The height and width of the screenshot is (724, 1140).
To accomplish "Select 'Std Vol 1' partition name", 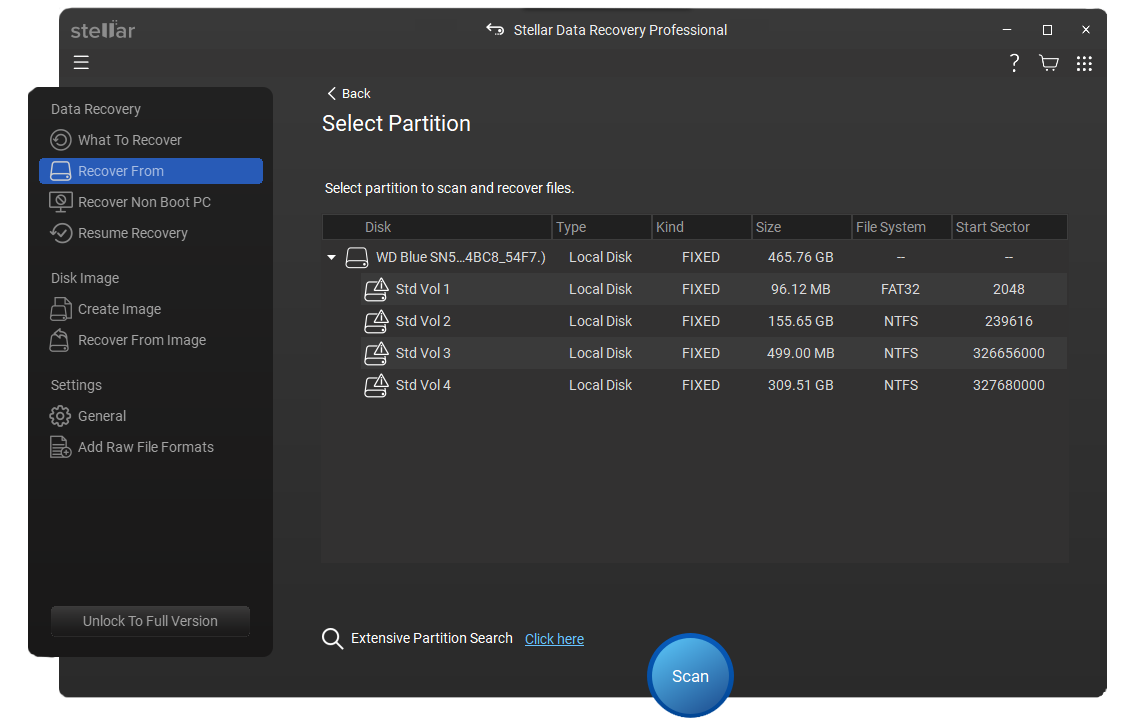I will (422, 289).
